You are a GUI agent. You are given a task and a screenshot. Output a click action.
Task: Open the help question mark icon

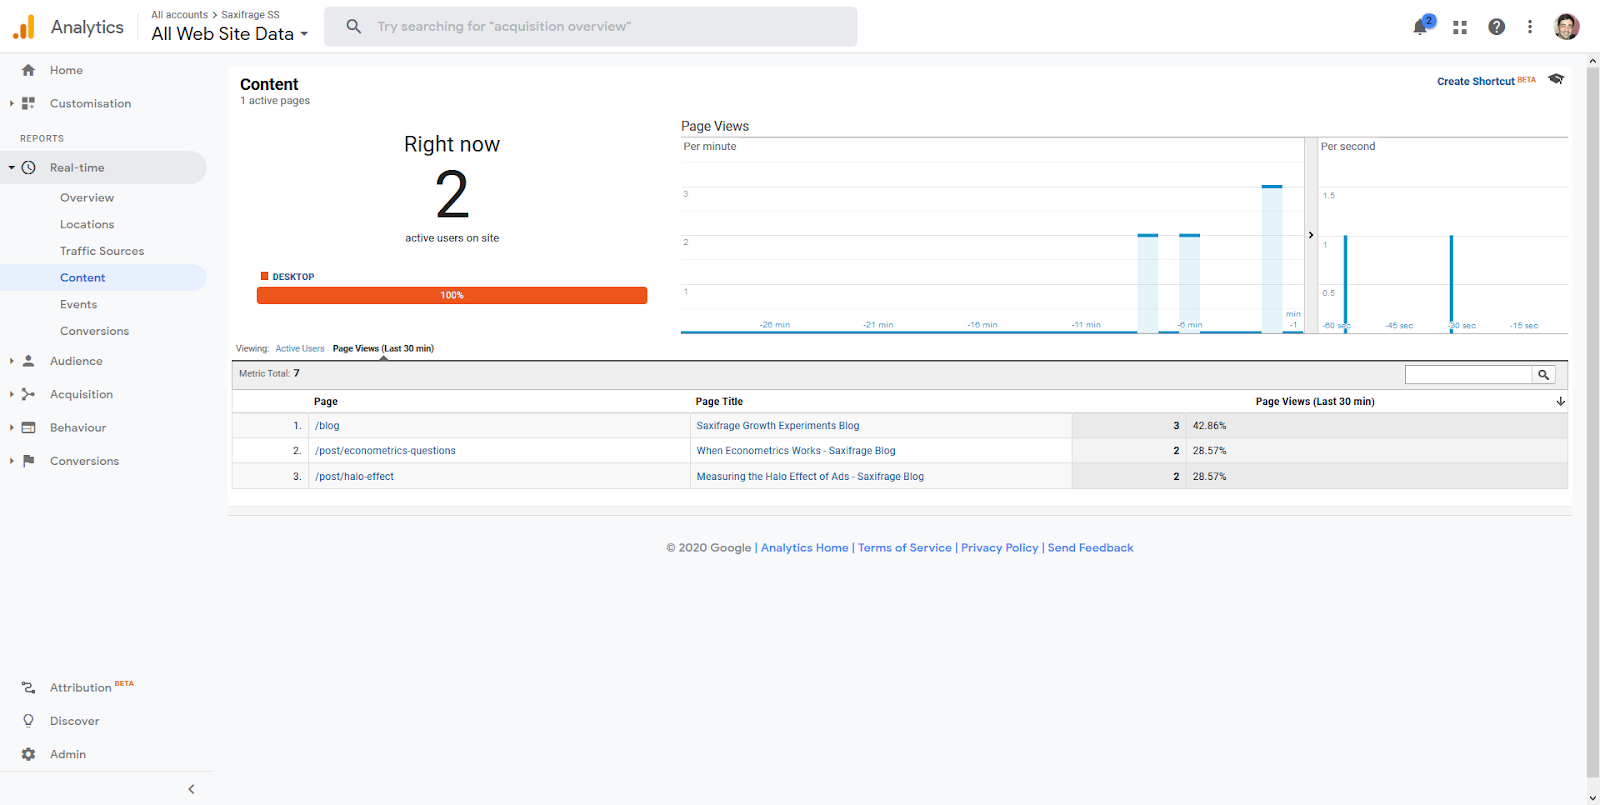(1496, 27)
